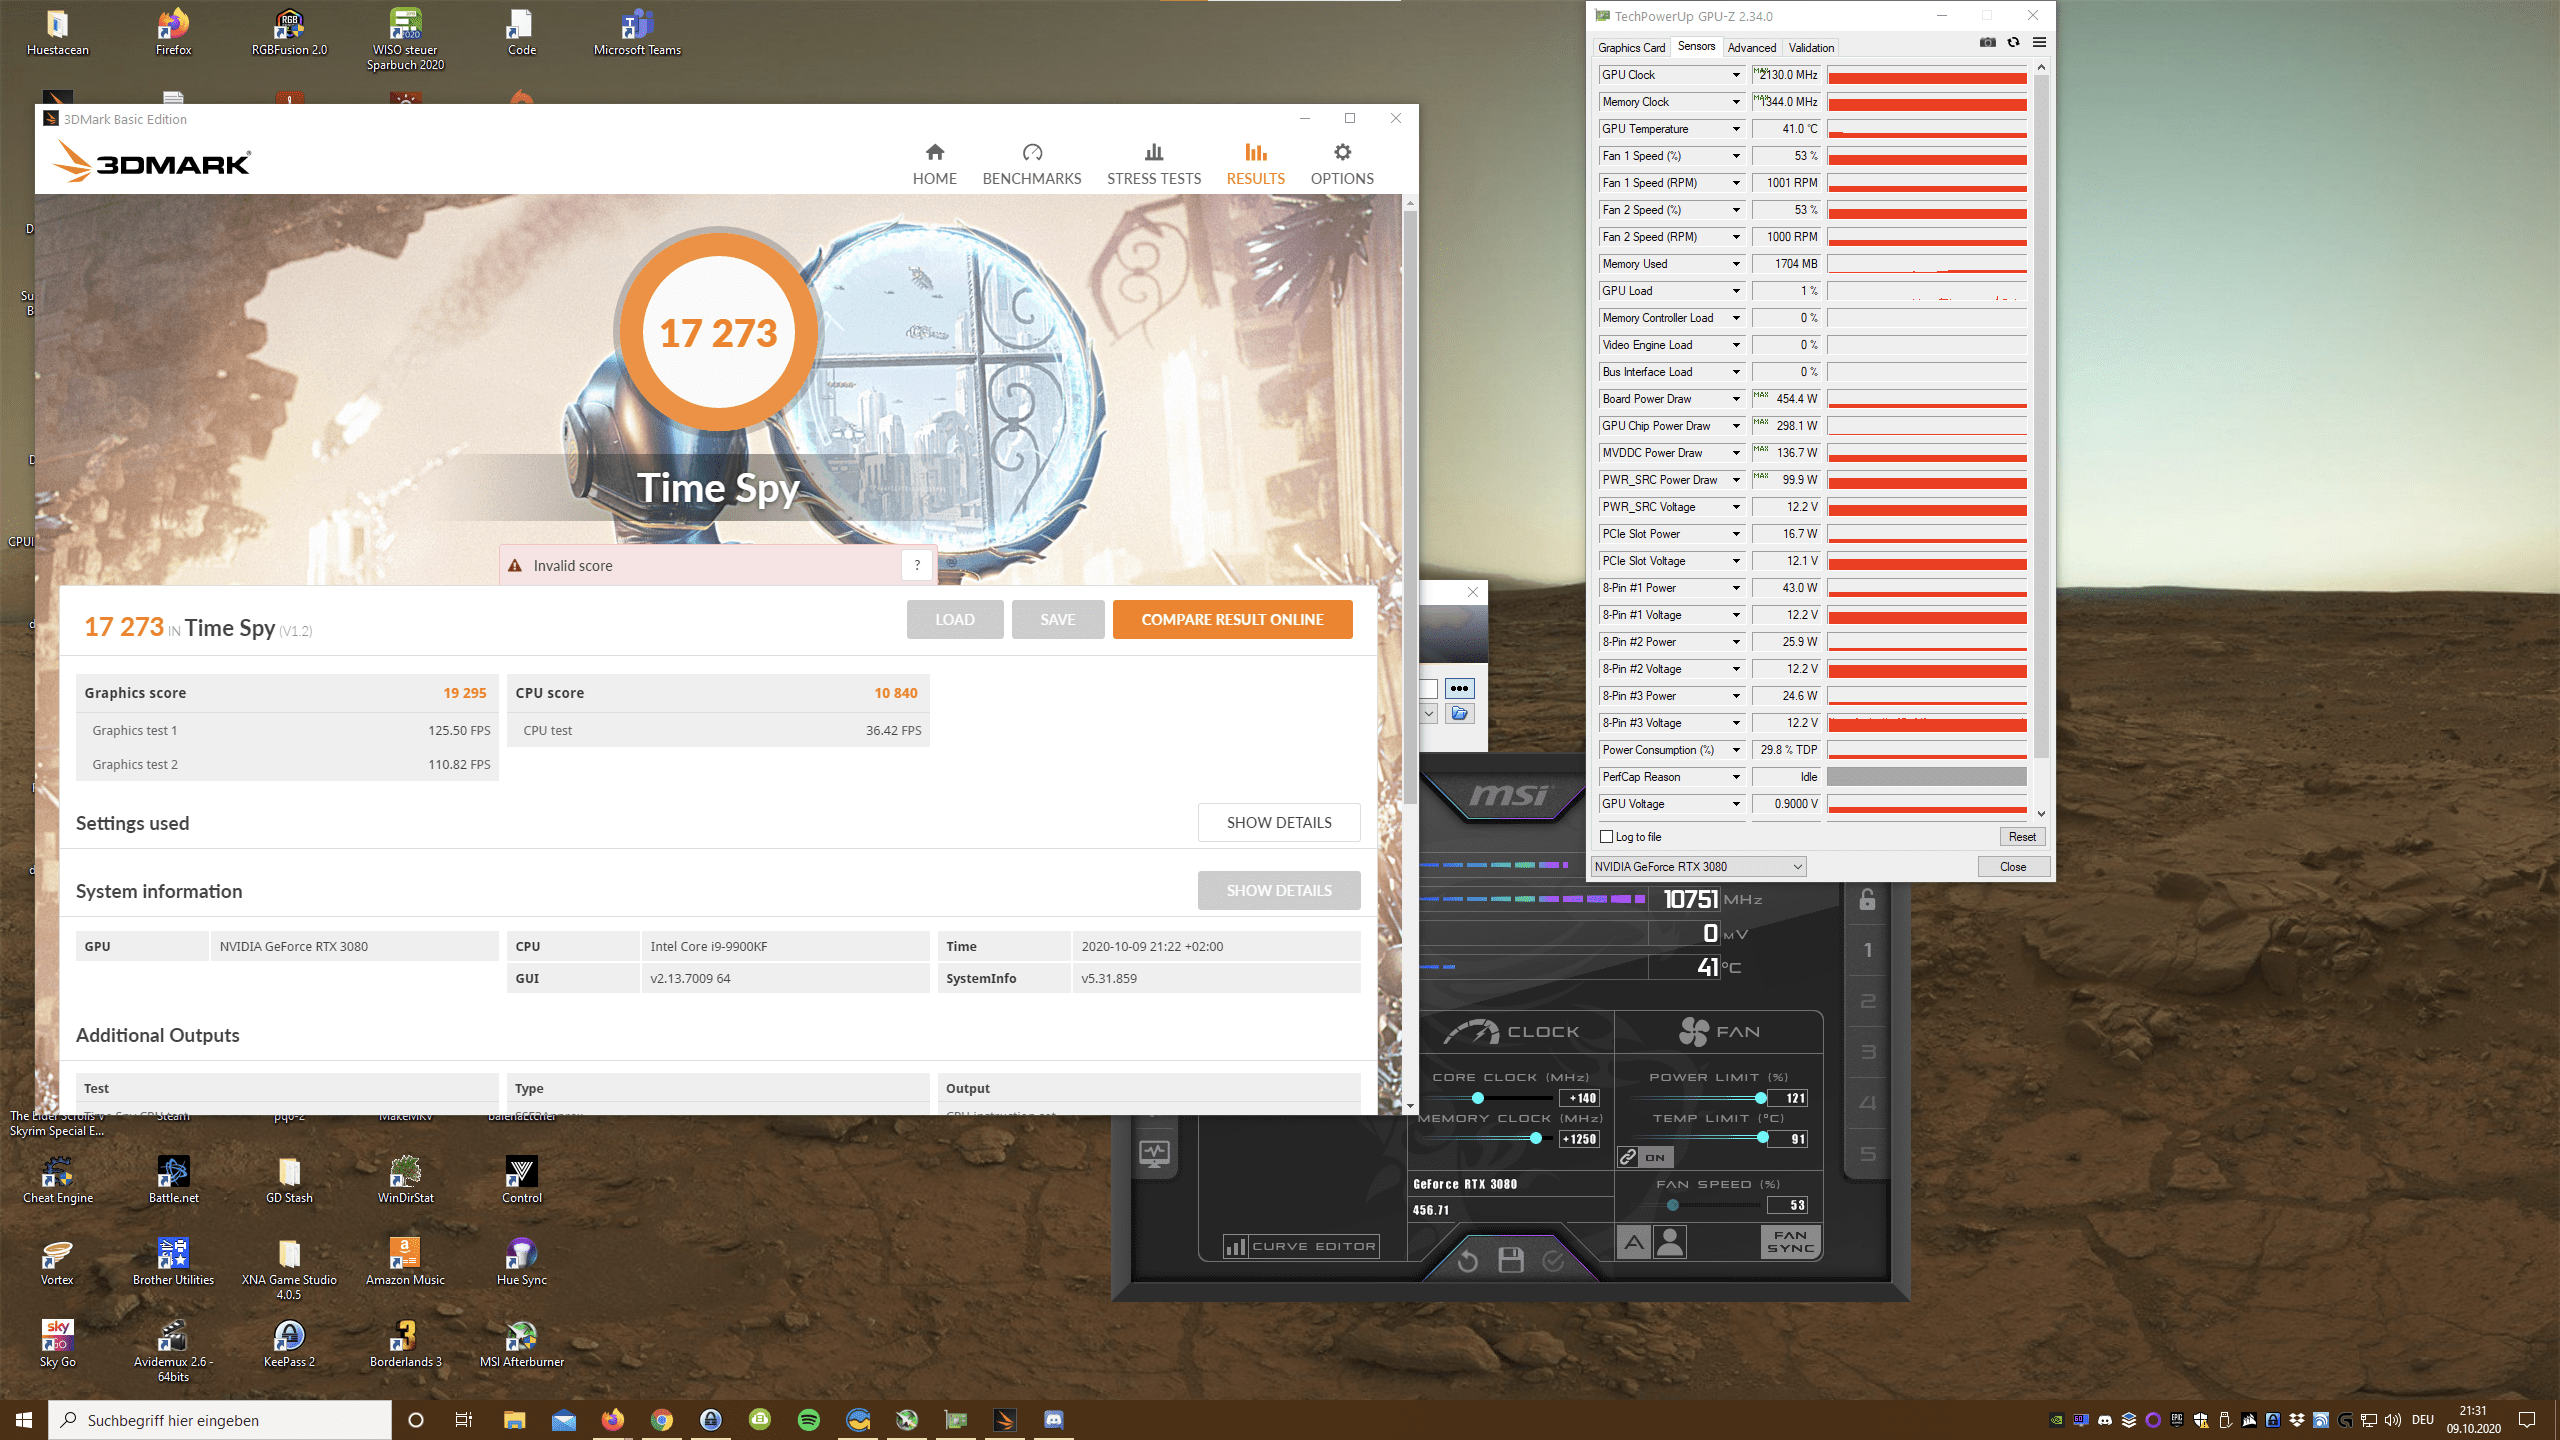Screen dimensions: 2560x1440
Task: Click the Save button in 3DMark
Action: click(1057, 619)
